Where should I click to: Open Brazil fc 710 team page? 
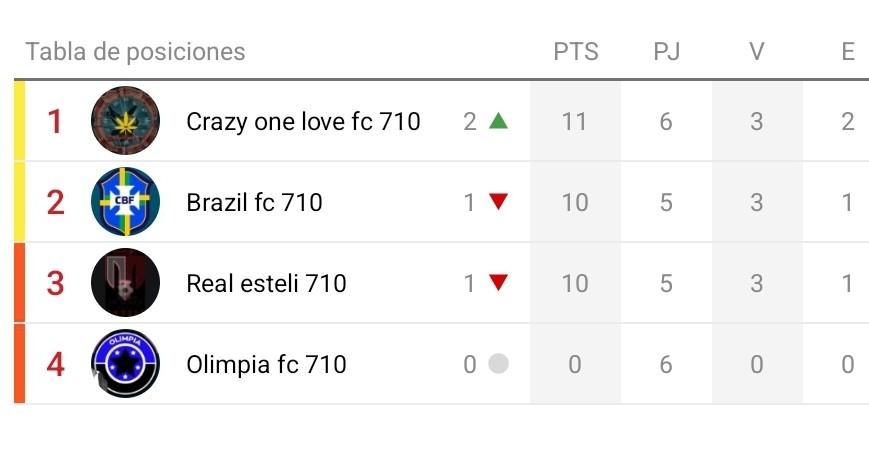click(254, 203)
